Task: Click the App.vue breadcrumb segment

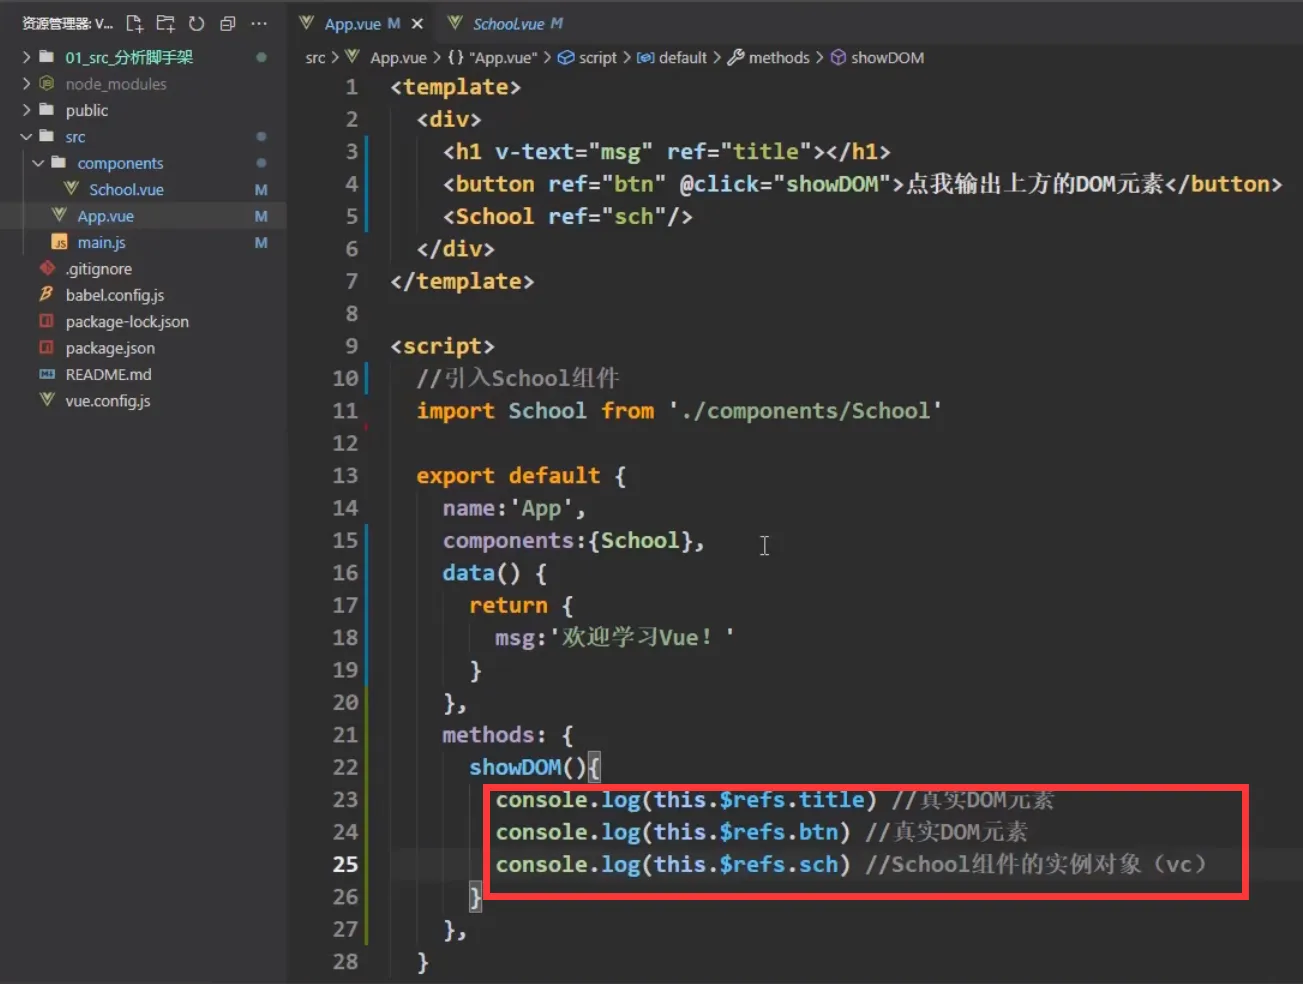Action: pos(398,58)
